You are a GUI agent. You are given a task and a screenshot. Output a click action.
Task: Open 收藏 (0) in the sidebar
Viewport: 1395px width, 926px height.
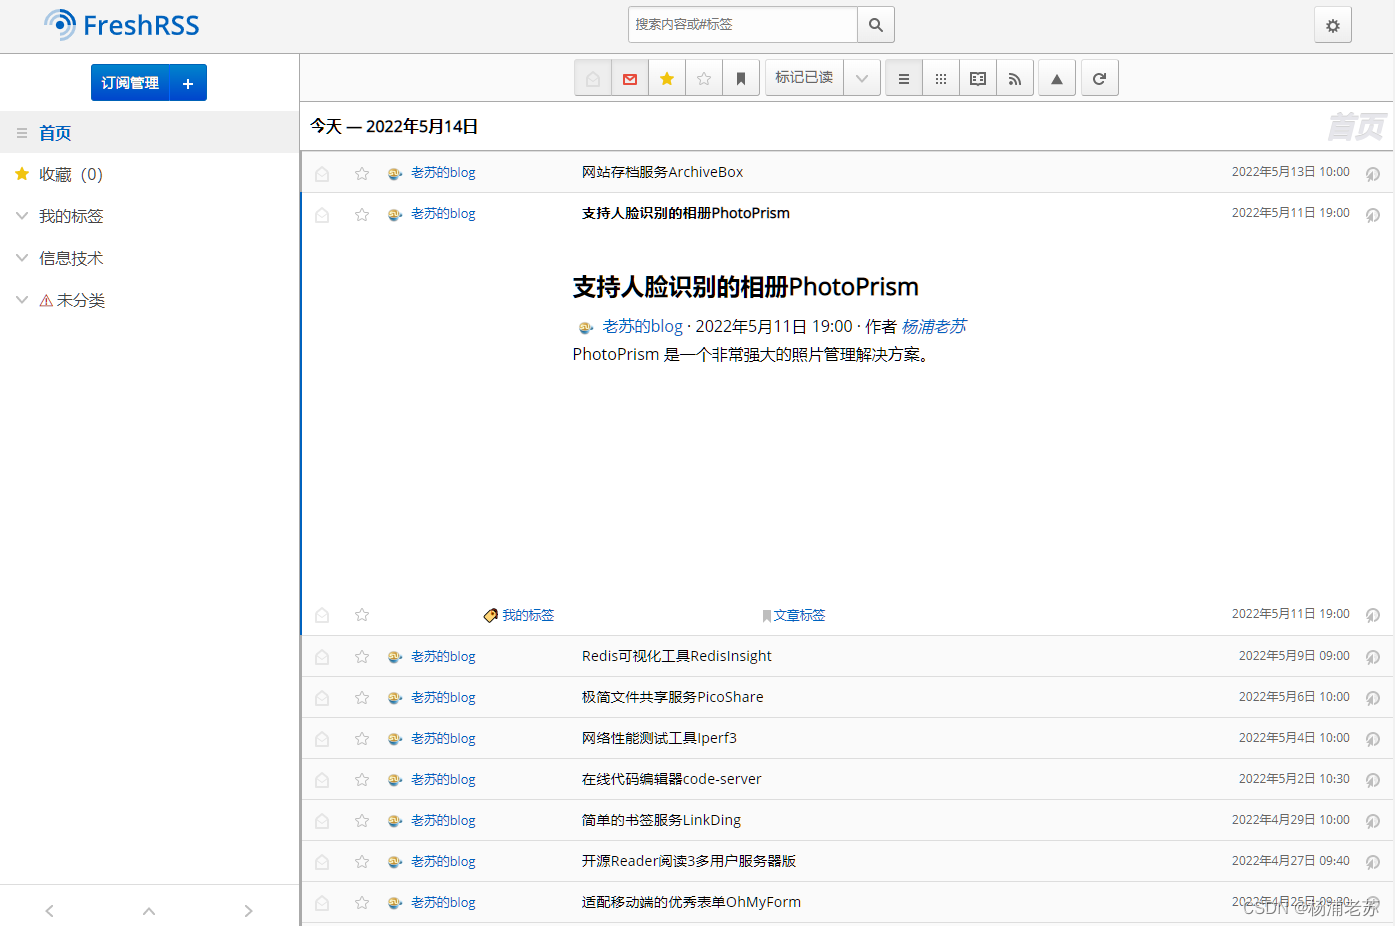[70, 174]
